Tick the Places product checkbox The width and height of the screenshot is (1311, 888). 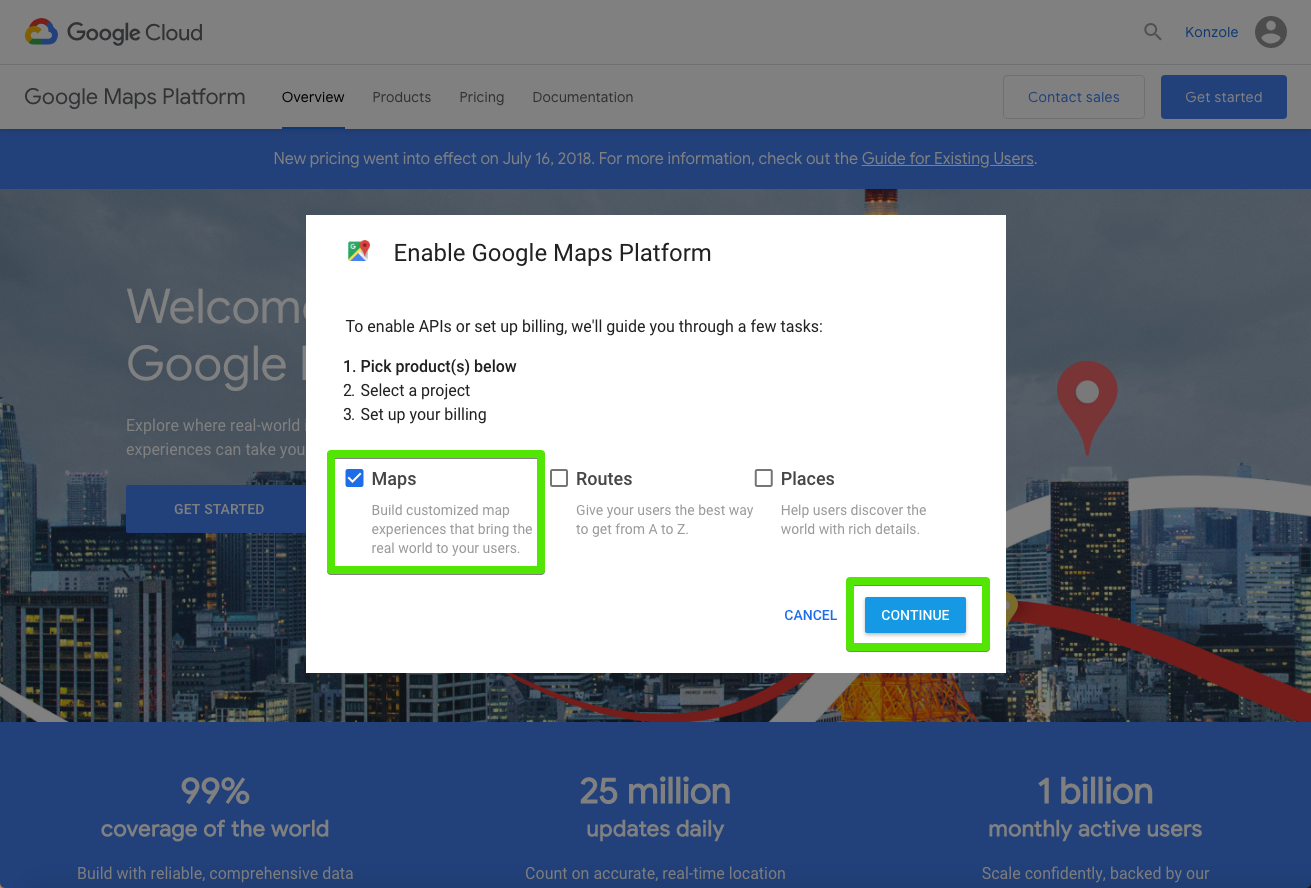(764, 478)
